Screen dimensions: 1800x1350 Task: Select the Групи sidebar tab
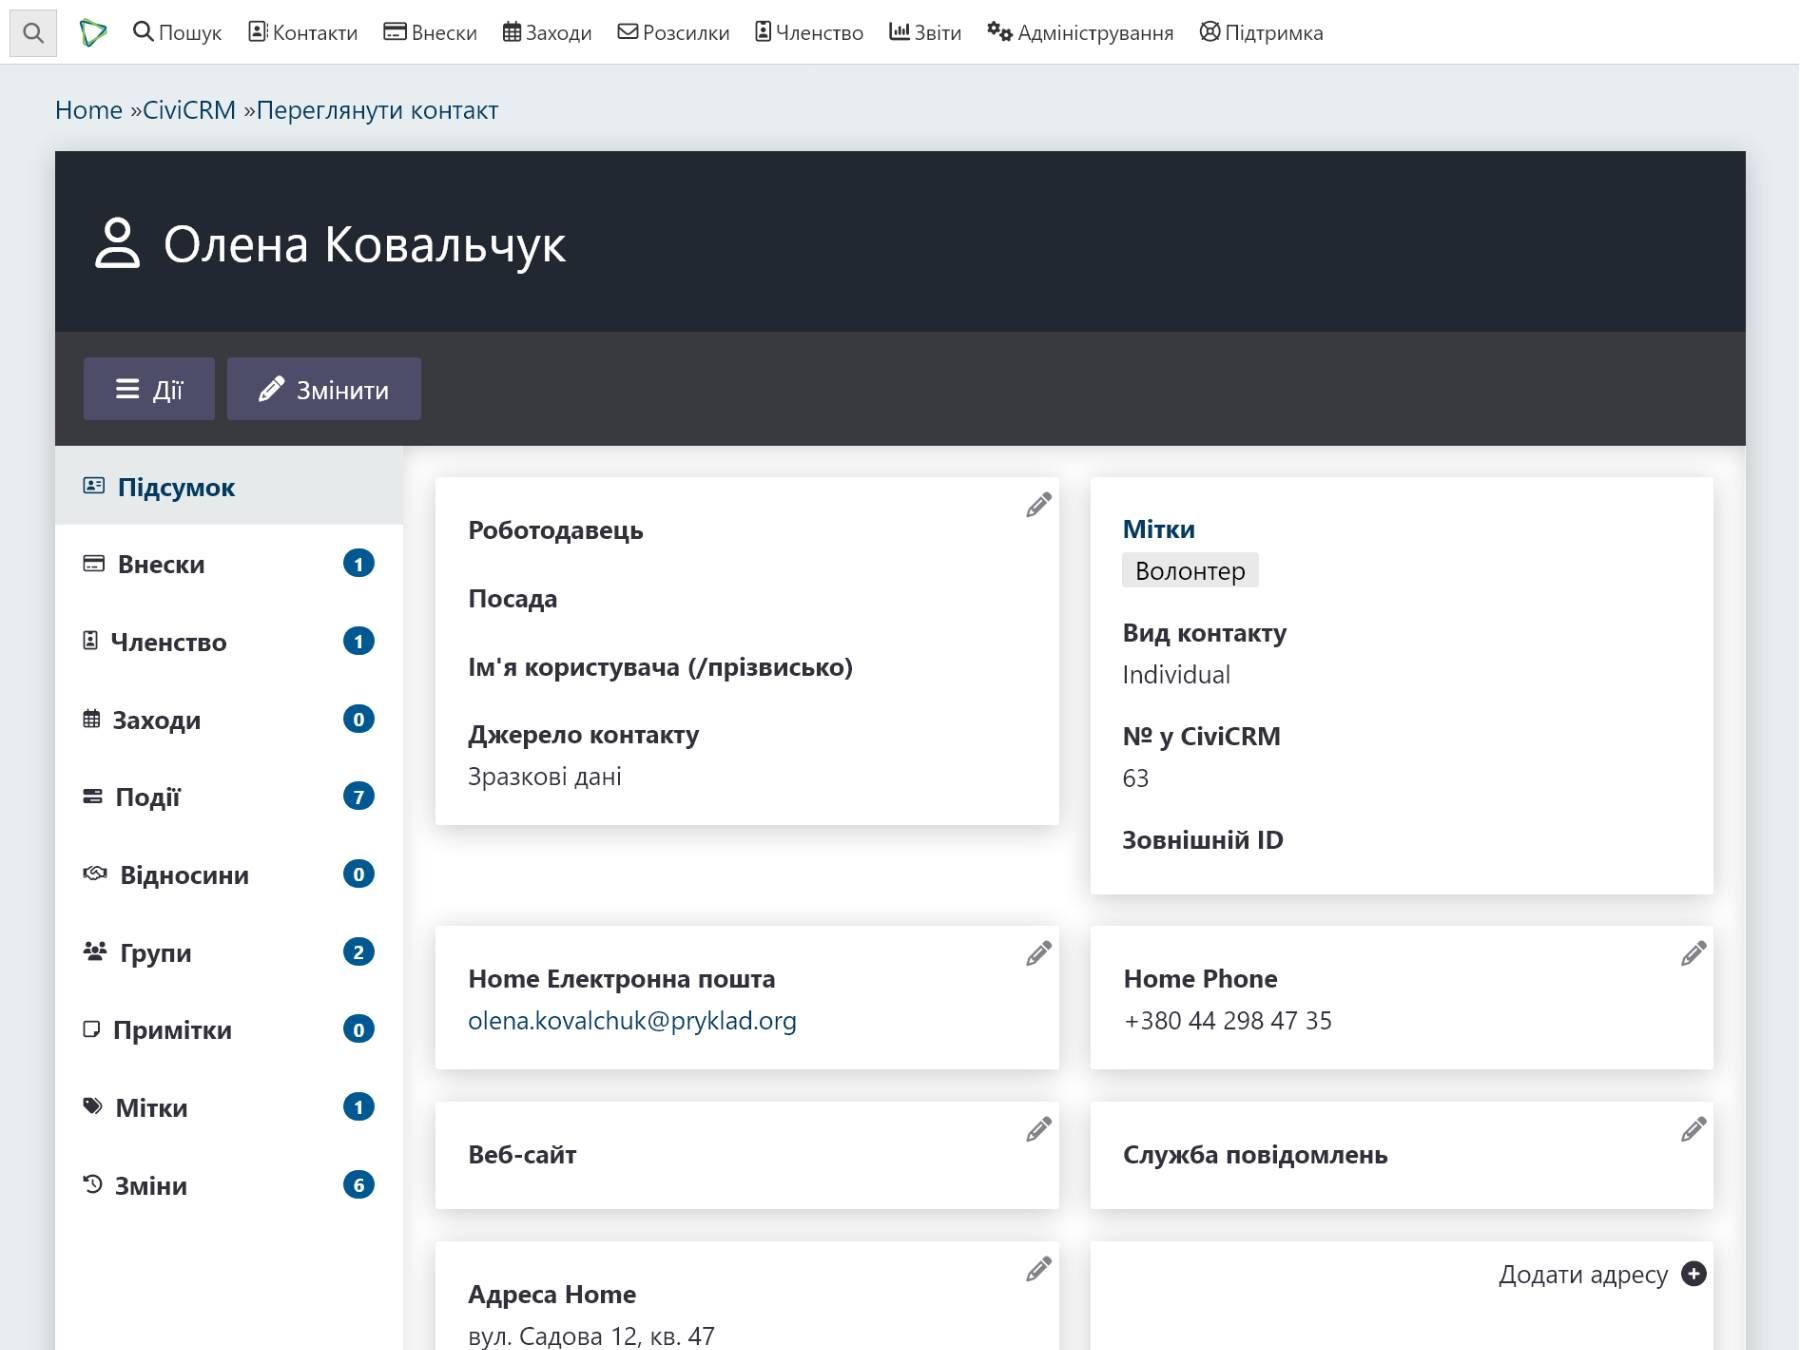pyautogui.click(x=229, y=953)
